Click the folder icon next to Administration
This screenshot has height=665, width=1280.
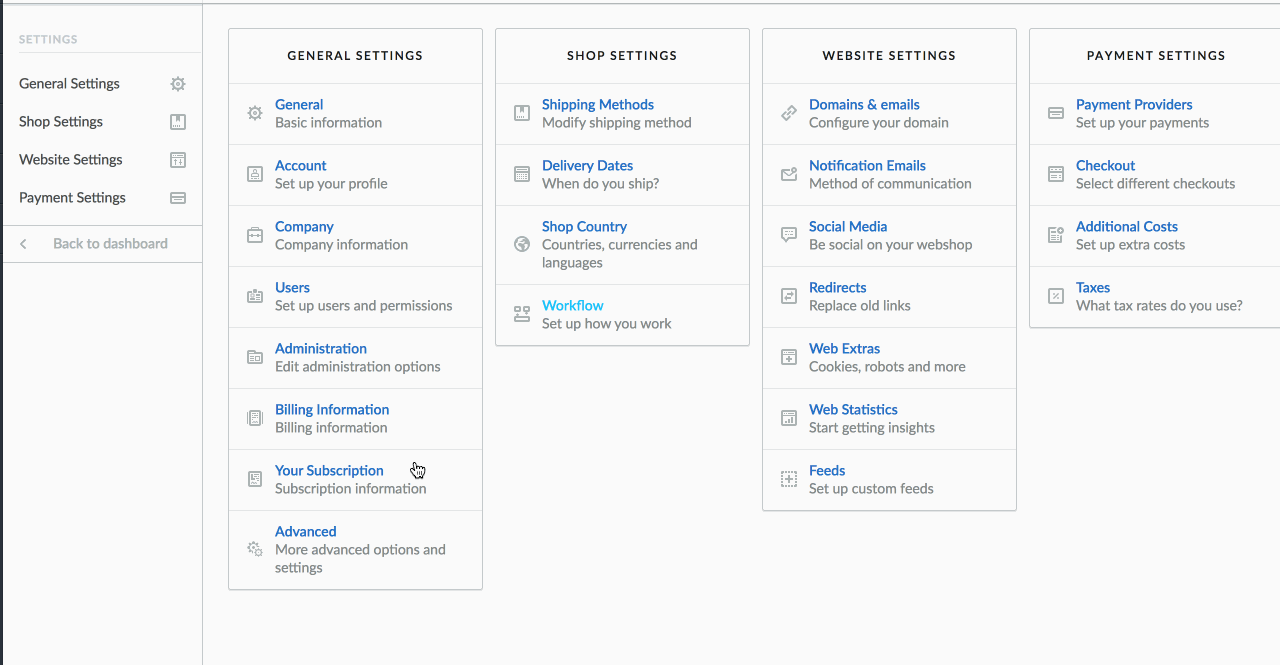pyautogui.click(x=255, y=357)
